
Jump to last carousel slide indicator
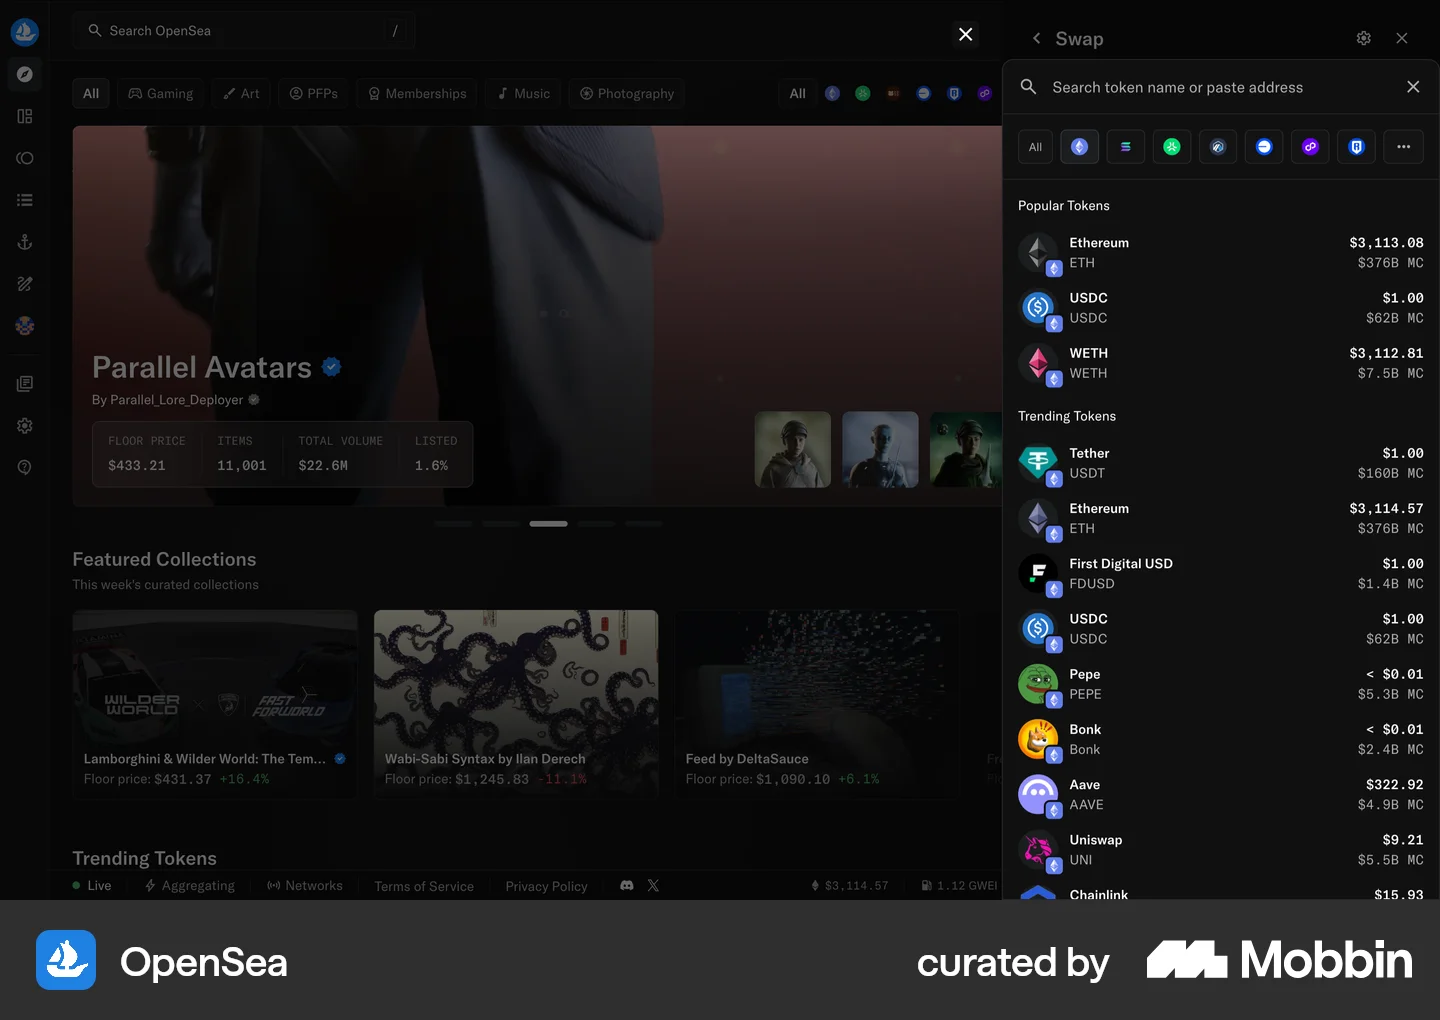(x=644, y=524)
